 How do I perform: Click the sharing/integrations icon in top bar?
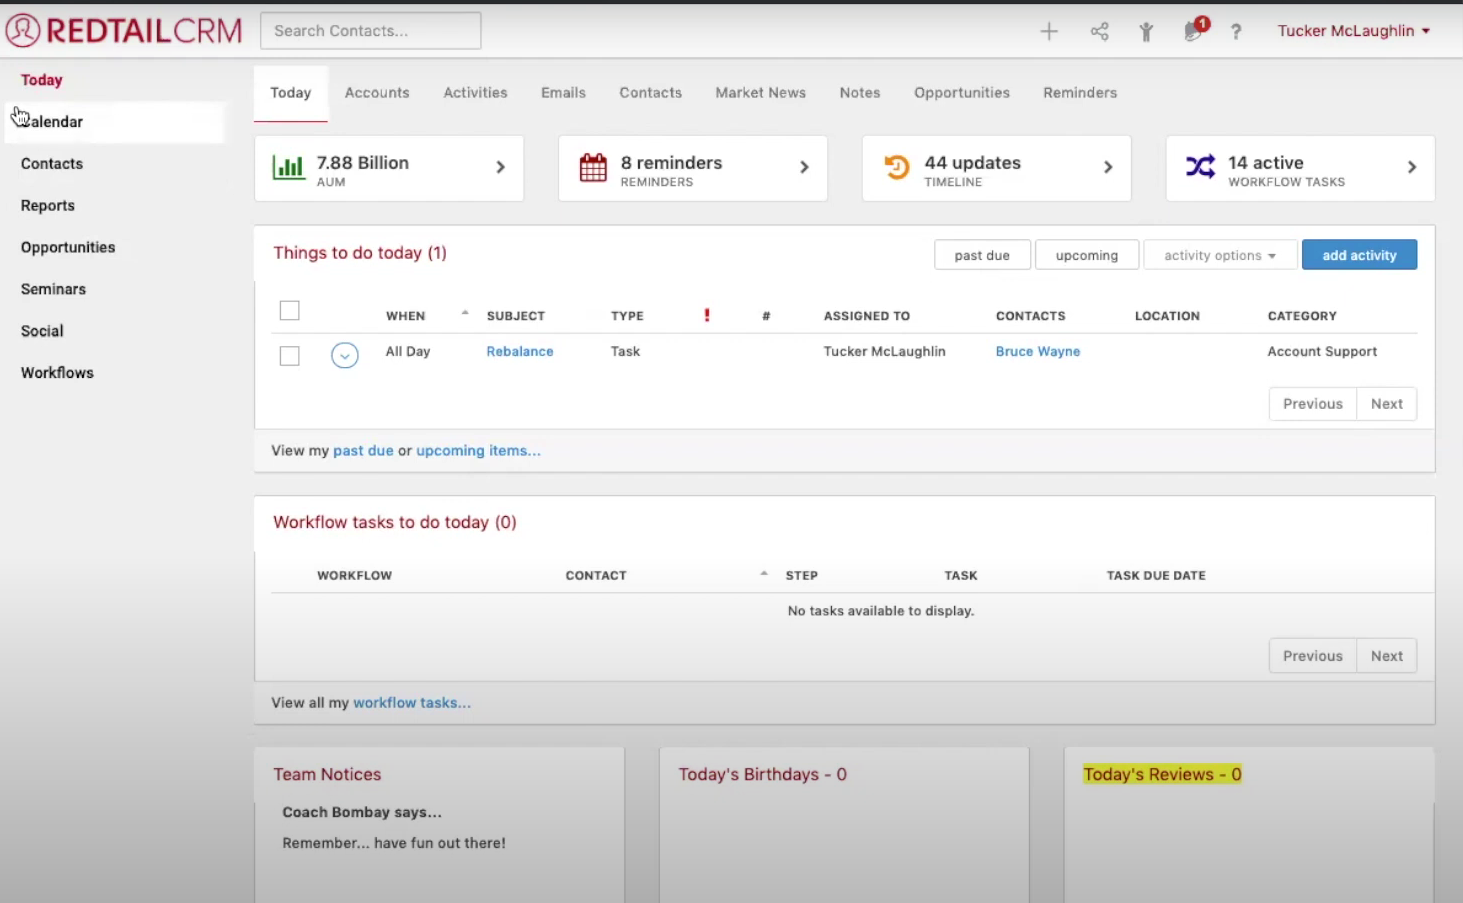[1099, 31]
